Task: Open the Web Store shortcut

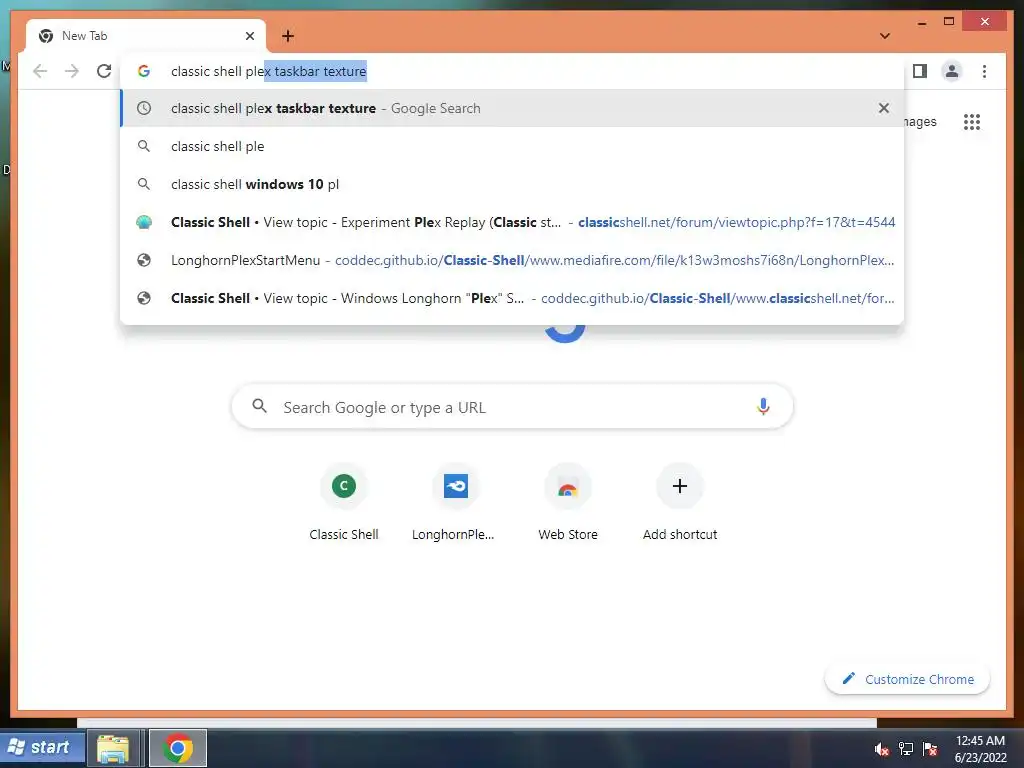Action: [568, 503]
